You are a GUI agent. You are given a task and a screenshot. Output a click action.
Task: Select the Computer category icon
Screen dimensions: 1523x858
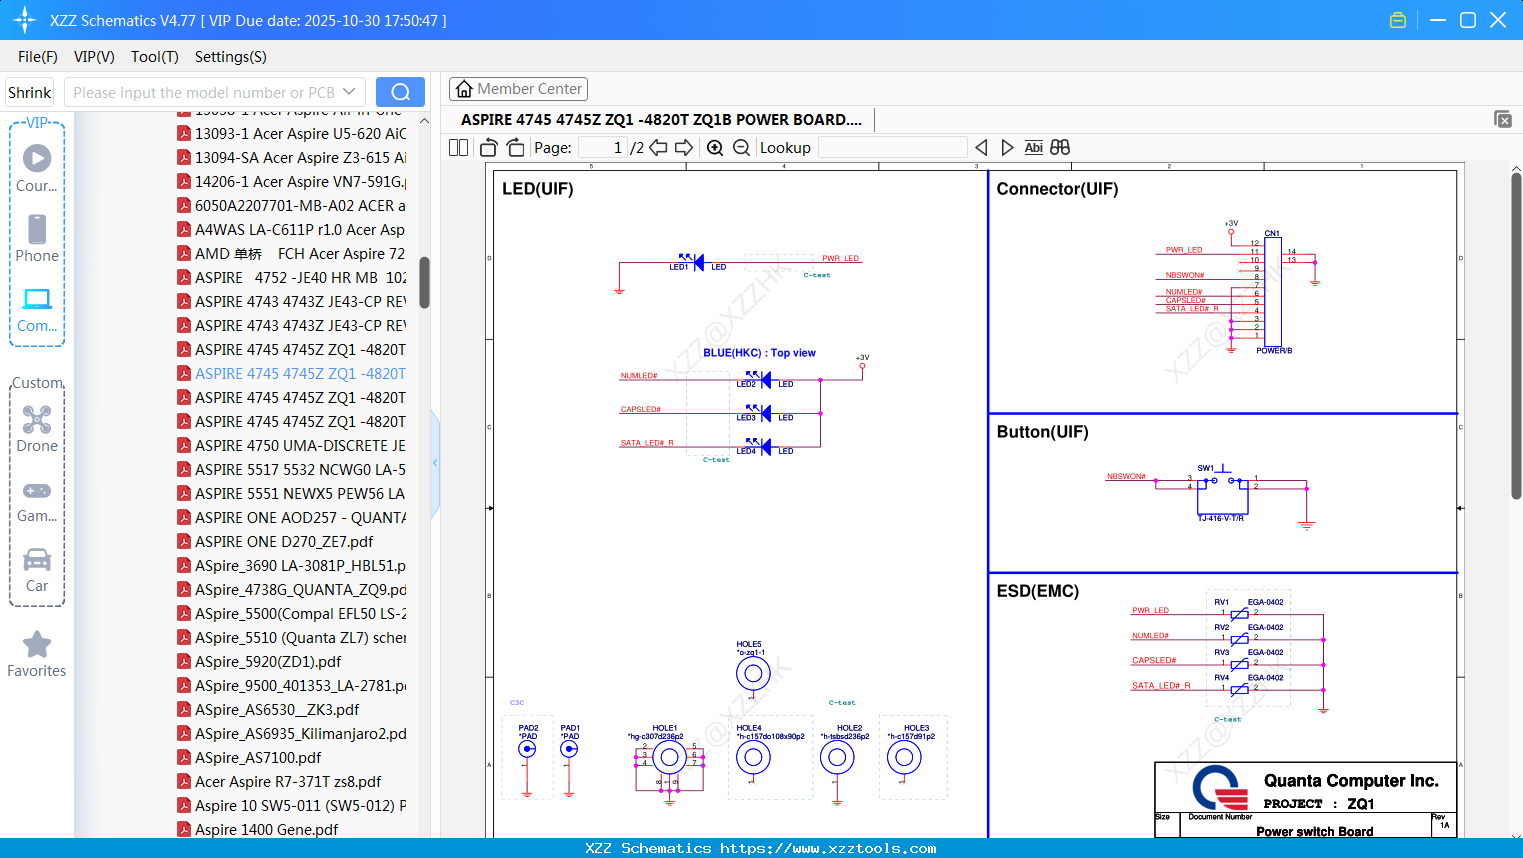click(x=37, y=309)
